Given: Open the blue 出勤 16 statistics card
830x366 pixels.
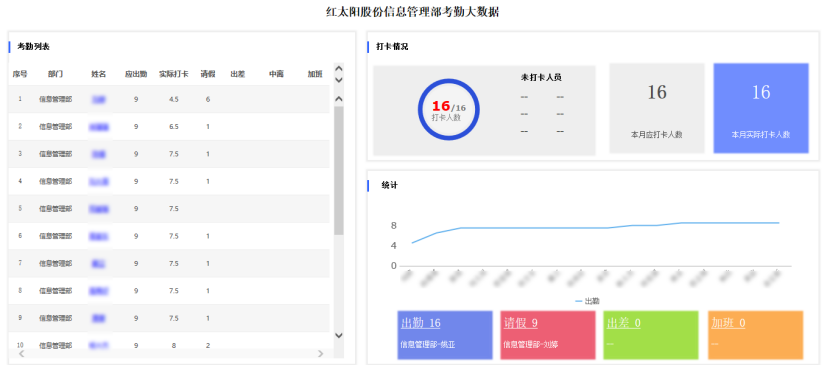Looking at the screenshot, I should click(x=445, y=335).
